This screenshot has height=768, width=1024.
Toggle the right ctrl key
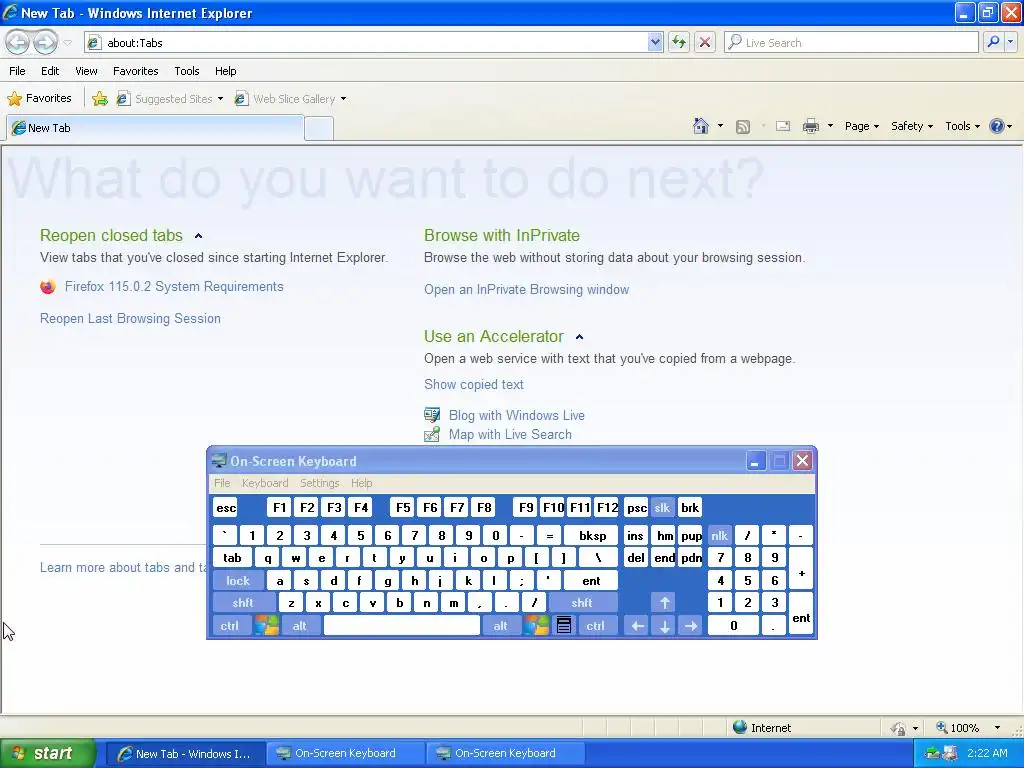596,626
